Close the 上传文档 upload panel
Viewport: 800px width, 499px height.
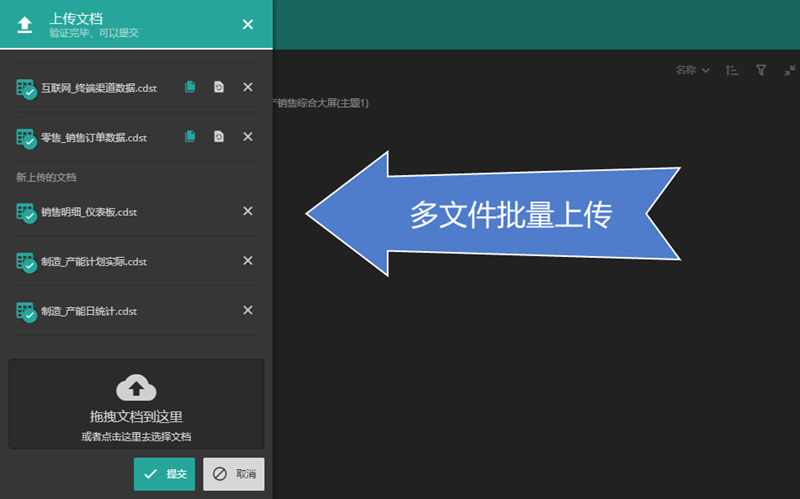pyautogui.click(x=248, y=24)
